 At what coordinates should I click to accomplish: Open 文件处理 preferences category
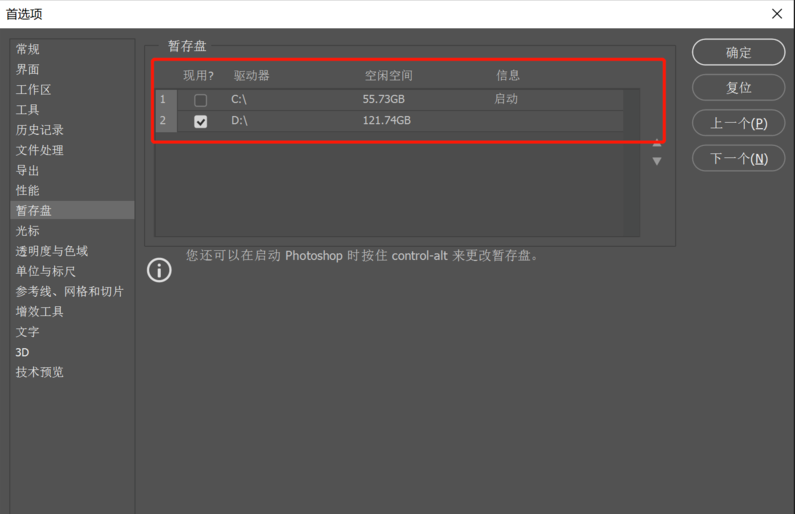pyautogui.click(x=40, y=150)
